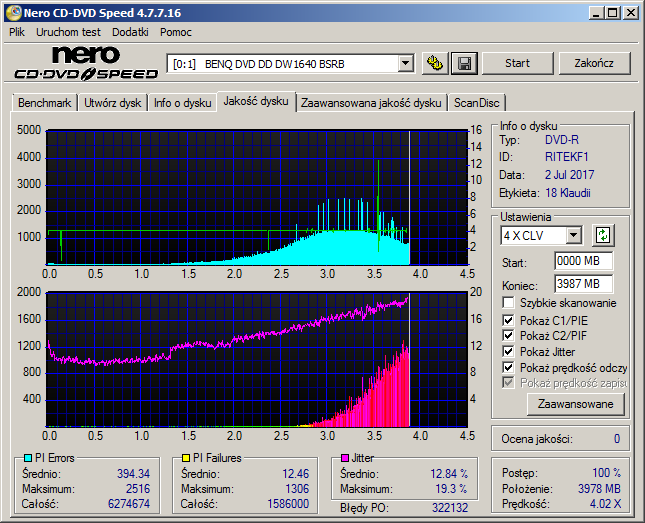Click the Błędy PO value 322132

coord(450,508)
